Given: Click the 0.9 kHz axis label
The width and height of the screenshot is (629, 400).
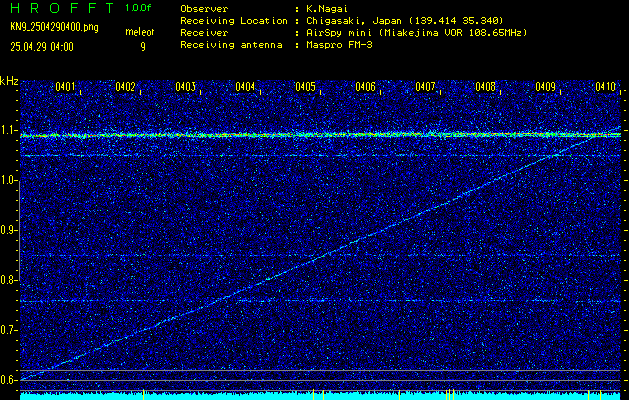Looking at the screenshot, I should coord(8,230).
